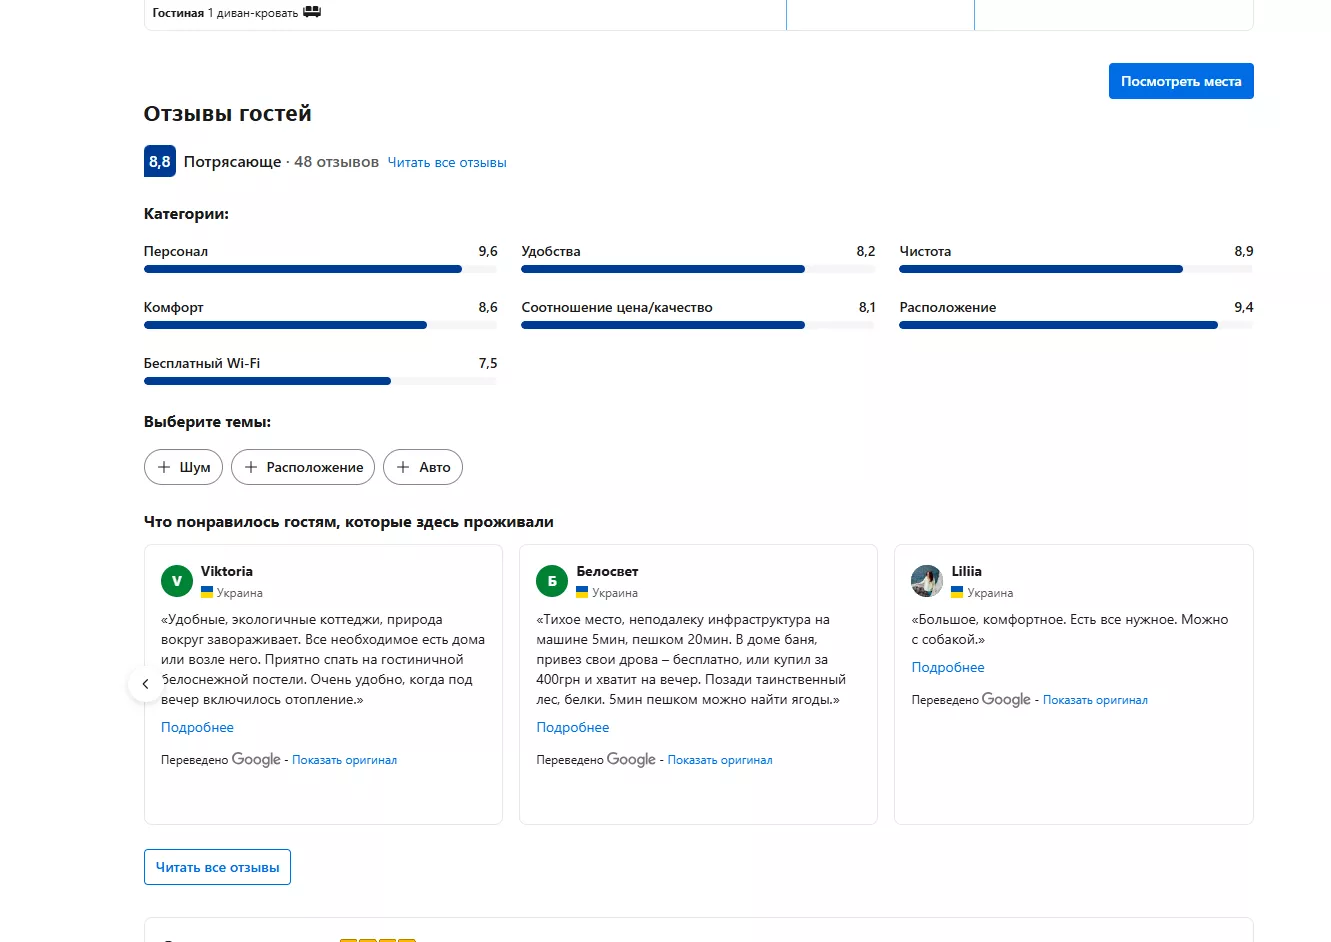The height and width of the screenshot is (942, 1331).
Task: Show original text of Viktoria's review
Action: click(344, 760)
